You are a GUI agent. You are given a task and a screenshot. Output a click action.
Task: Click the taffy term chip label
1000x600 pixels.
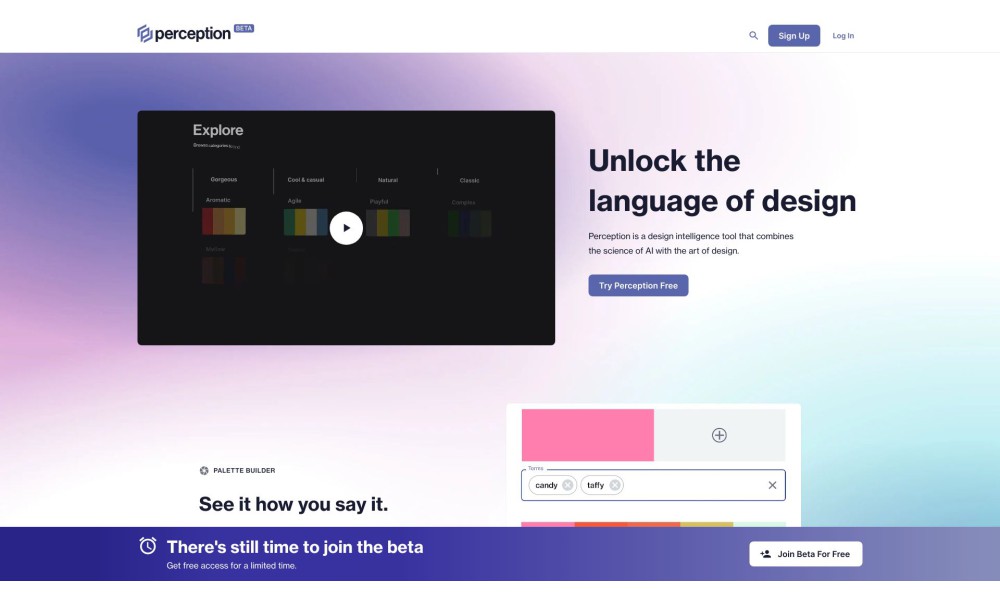596,485
